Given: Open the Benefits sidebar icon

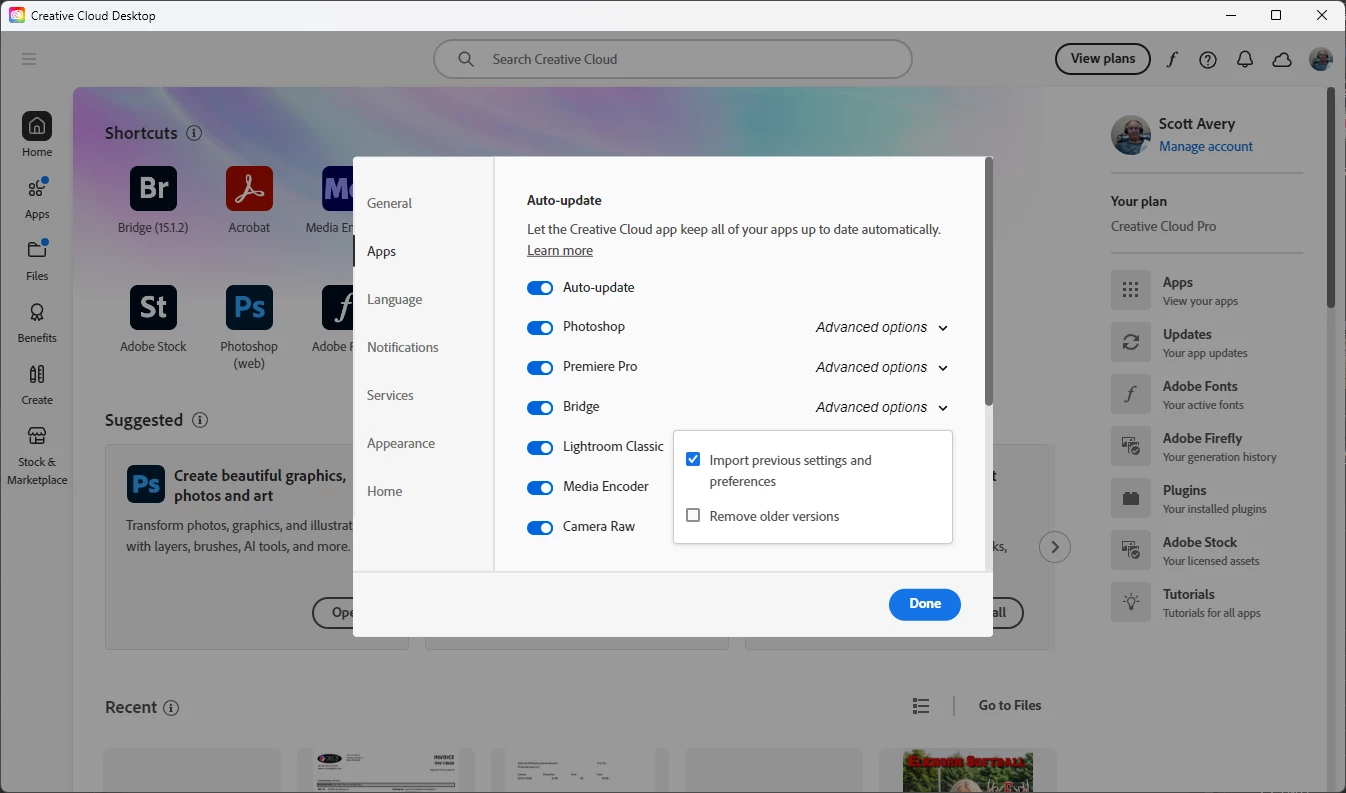Looking at the screenshot, I should [x=37, y=312].
